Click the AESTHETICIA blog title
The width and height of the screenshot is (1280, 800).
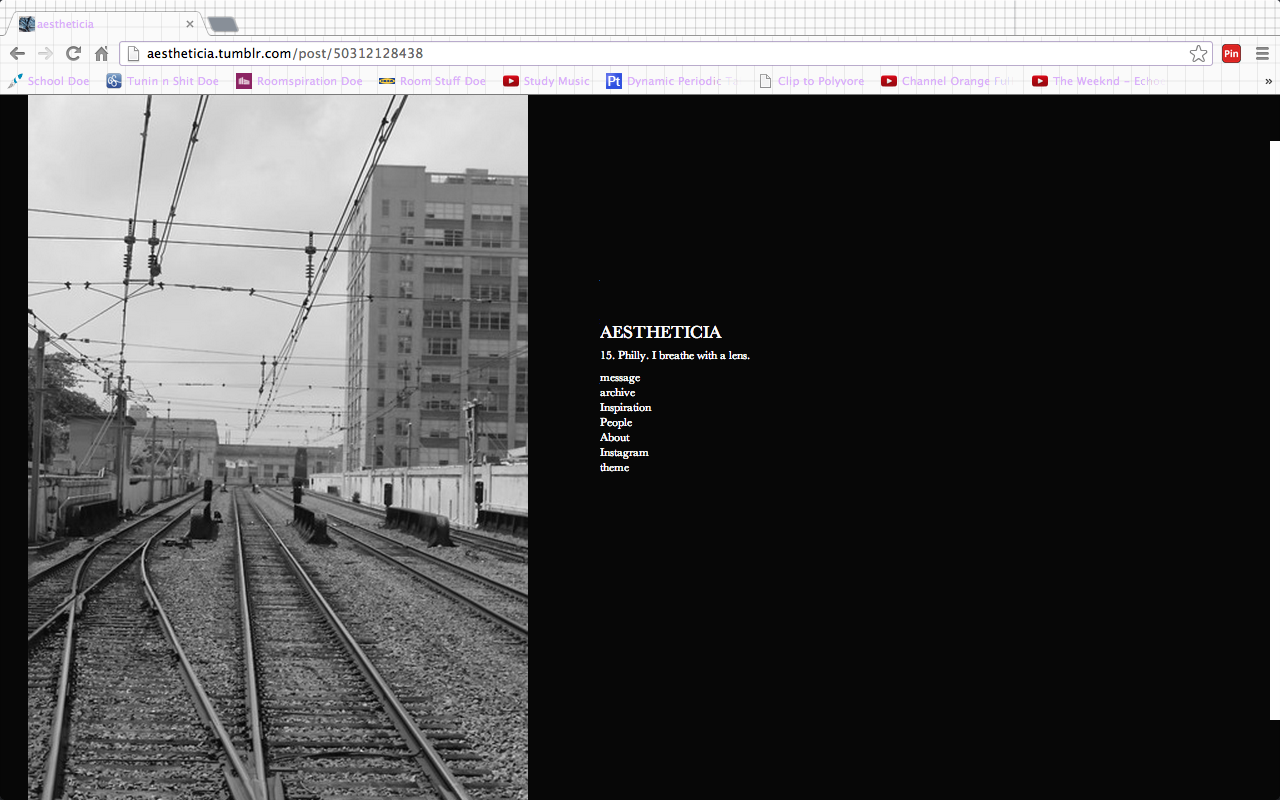(660, 332)
